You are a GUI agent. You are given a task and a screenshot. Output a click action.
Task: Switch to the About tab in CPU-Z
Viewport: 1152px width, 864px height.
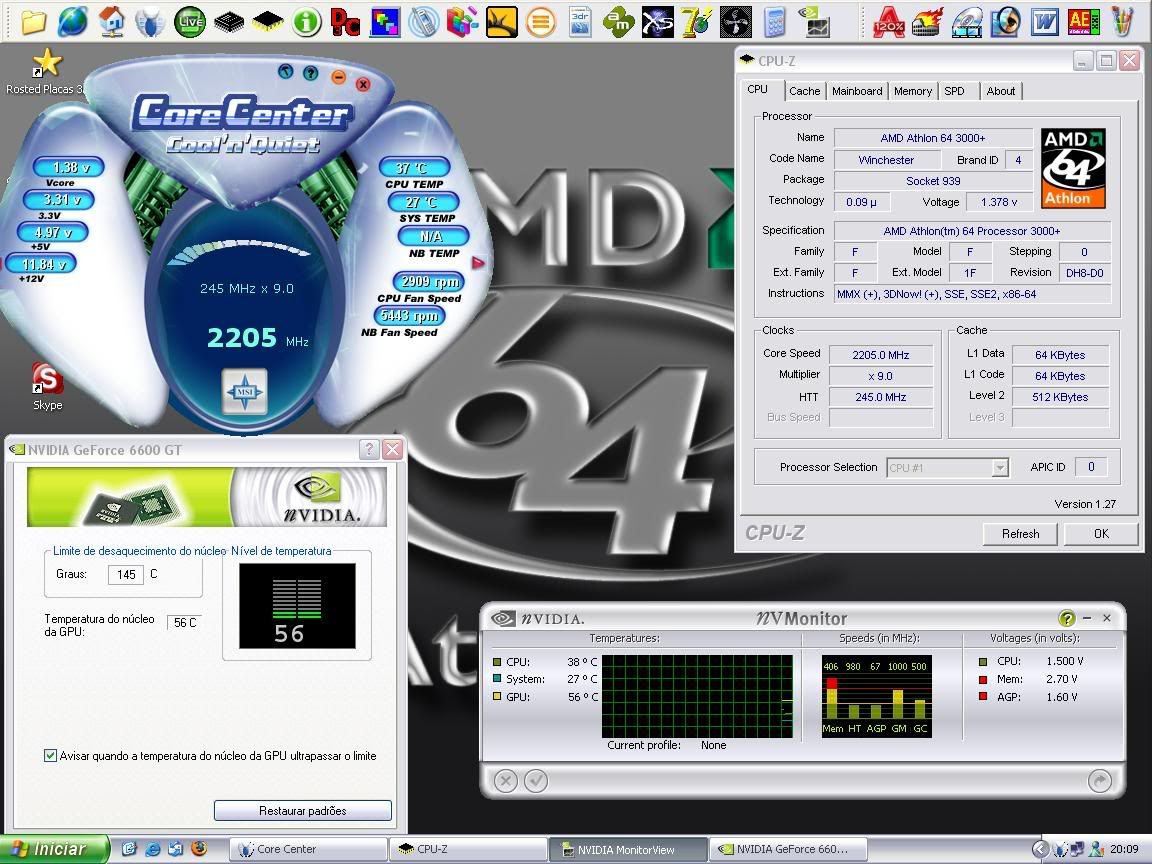pyautogui.click(x=1001, y=91)
